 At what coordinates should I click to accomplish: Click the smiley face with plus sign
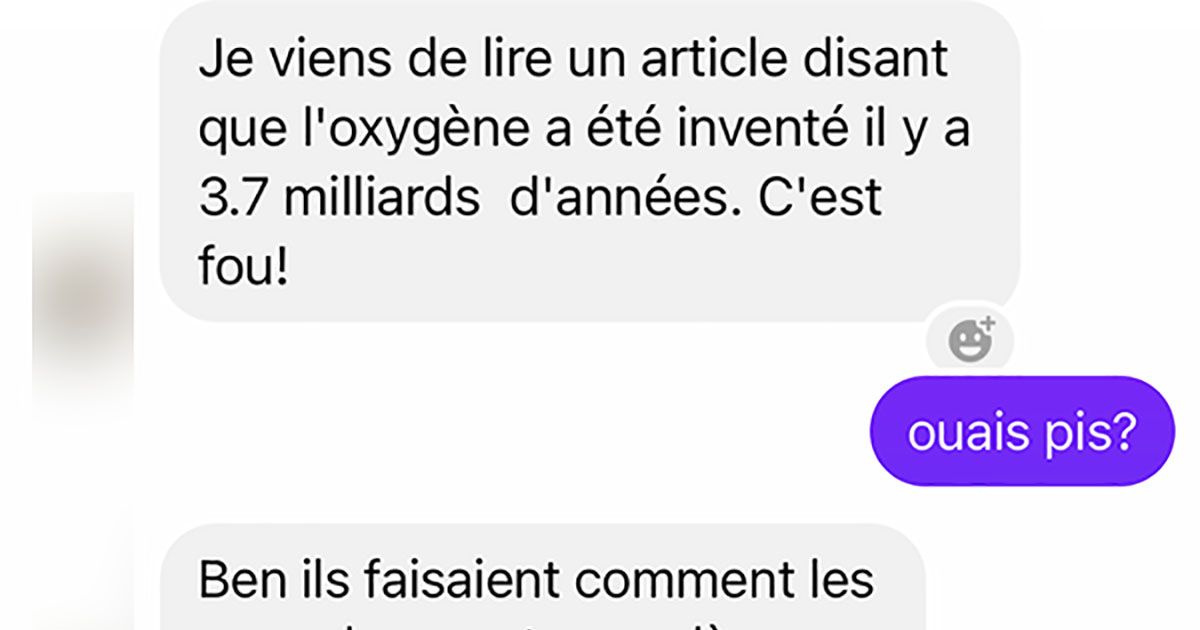(970, 342)
